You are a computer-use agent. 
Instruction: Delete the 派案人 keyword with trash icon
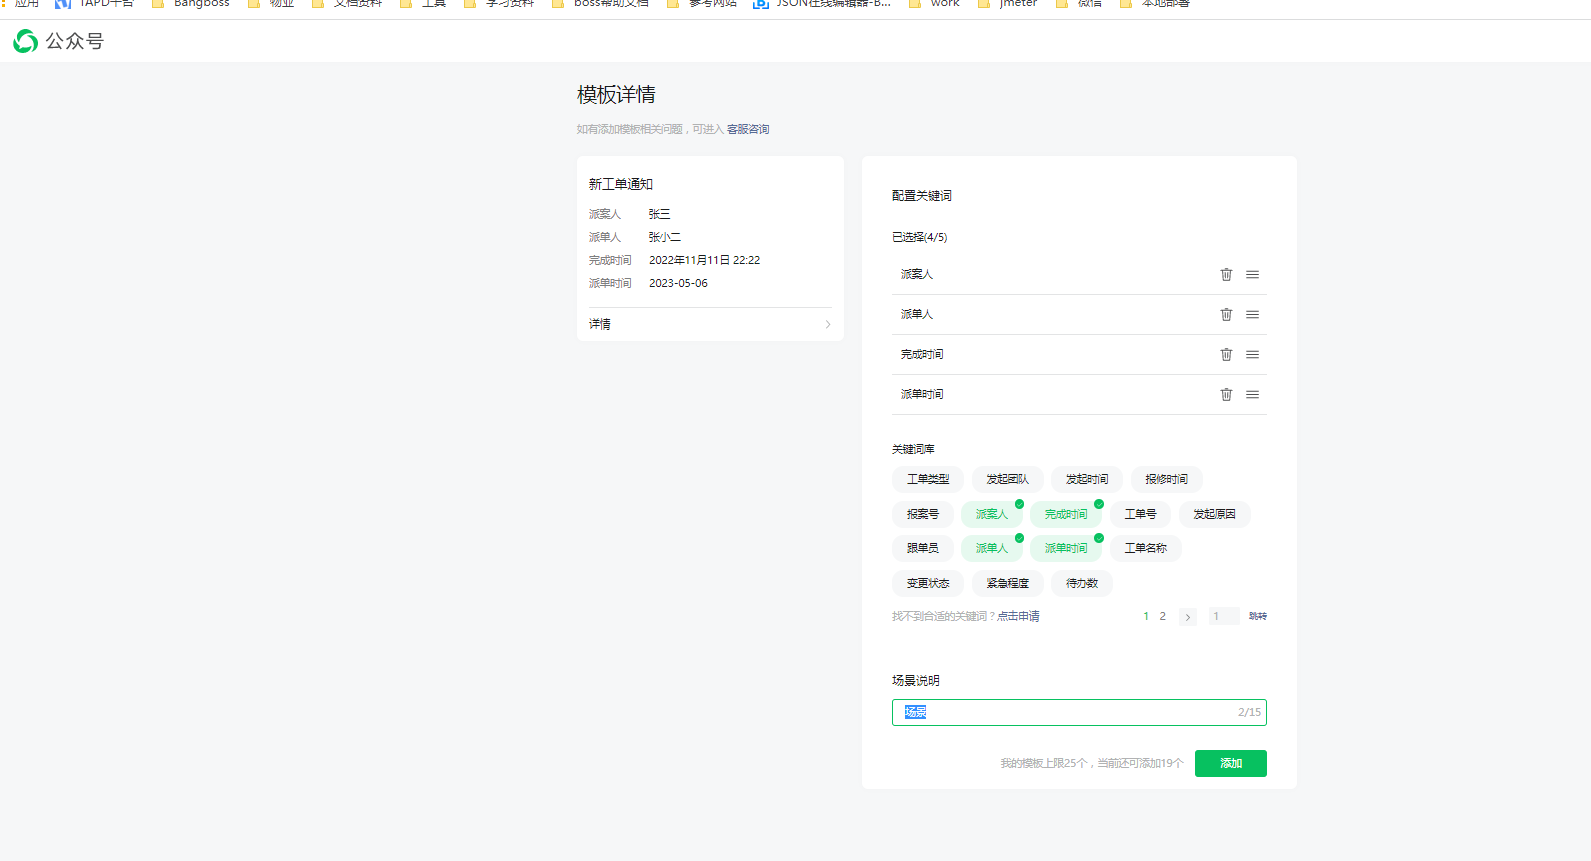1226,274
